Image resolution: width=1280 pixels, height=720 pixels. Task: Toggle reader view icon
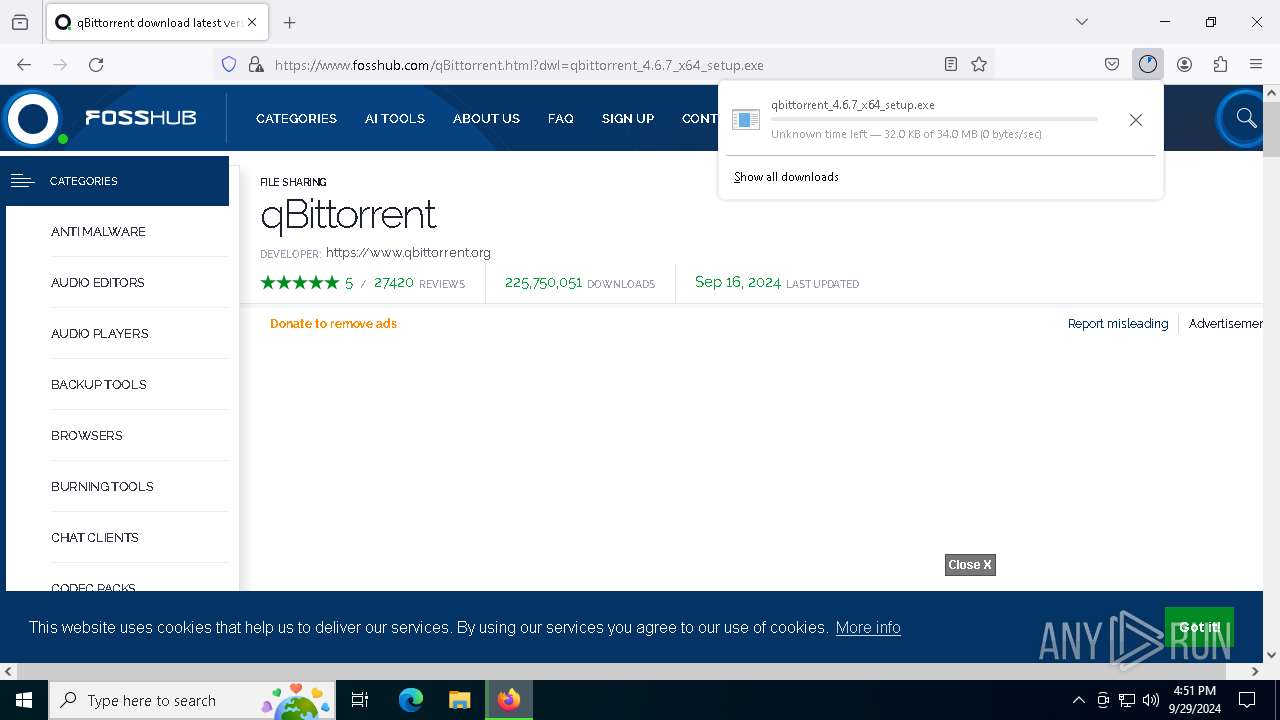[951, 64]
